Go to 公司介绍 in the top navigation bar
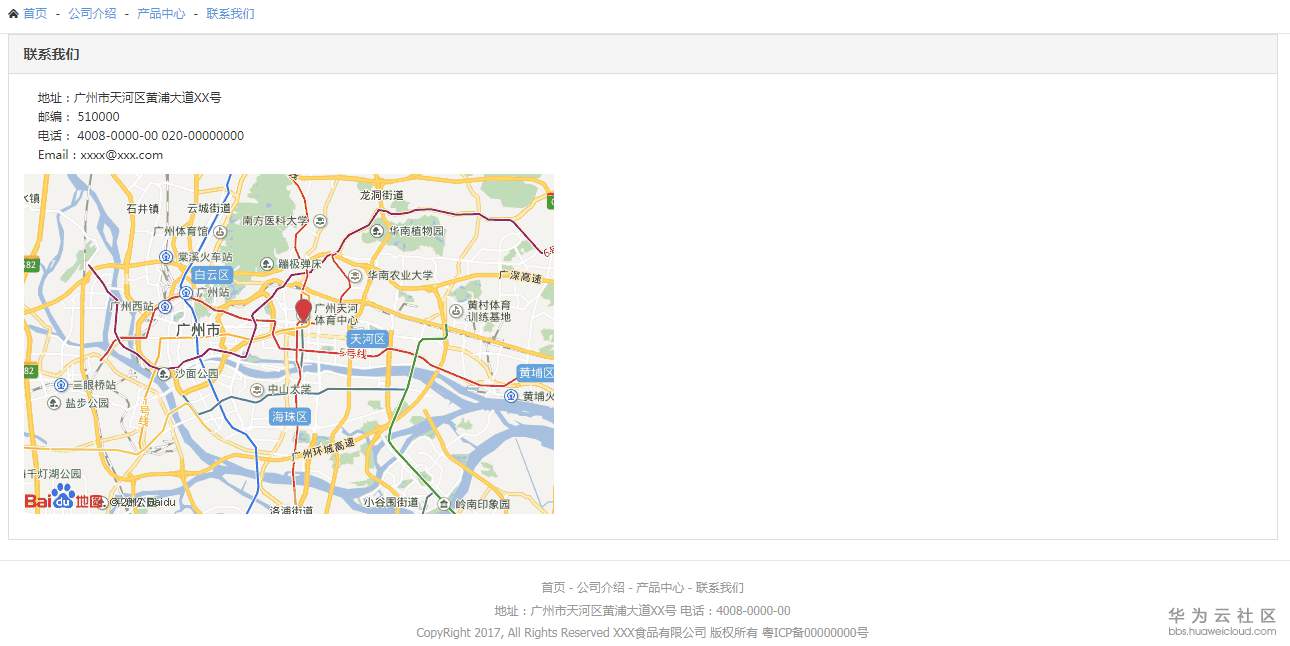This screenshot has width=1290, height=646. pyautogui.click(x=92, y=14)
